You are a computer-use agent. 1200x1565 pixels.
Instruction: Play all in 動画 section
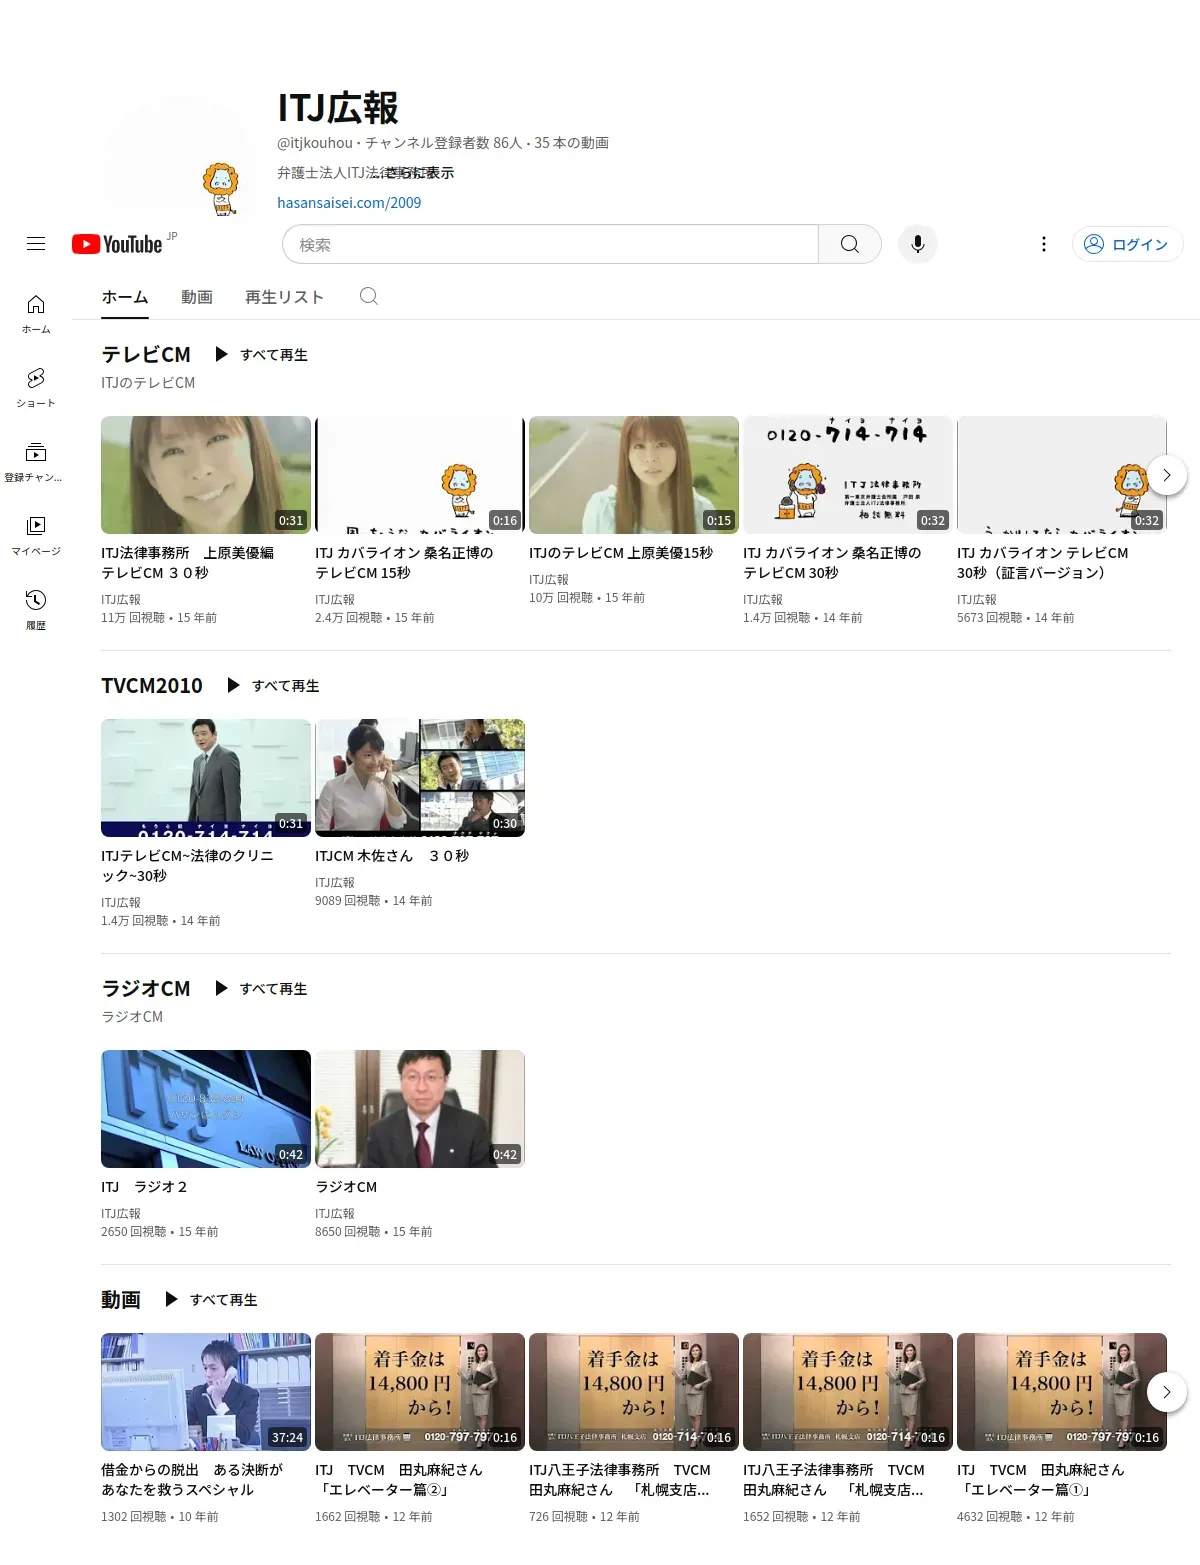tap(211, 1300)
